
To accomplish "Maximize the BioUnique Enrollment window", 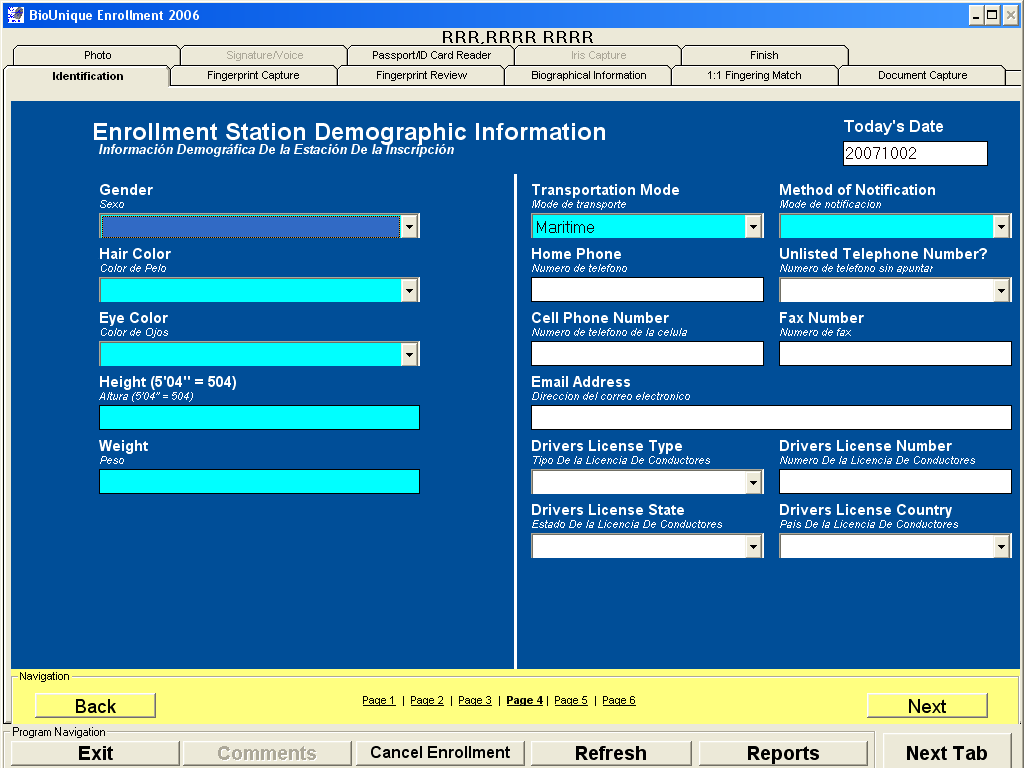I will click(x=992, y=15).
